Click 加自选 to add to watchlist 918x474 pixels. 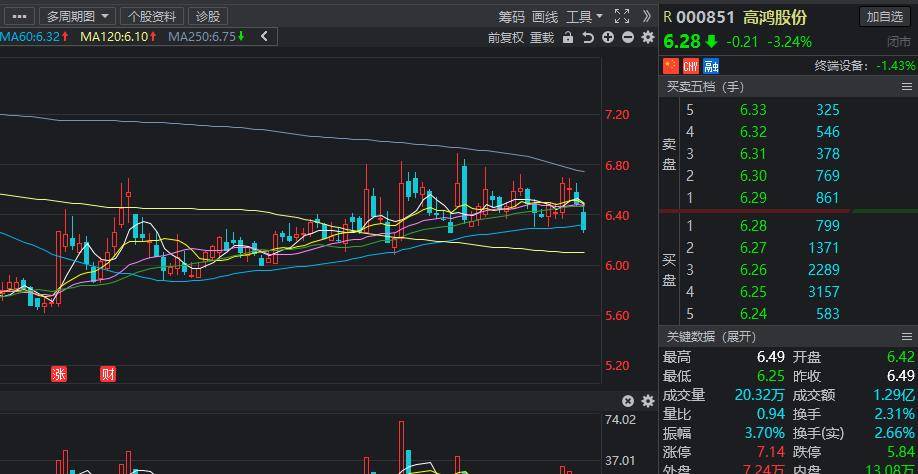coord(885,16)
